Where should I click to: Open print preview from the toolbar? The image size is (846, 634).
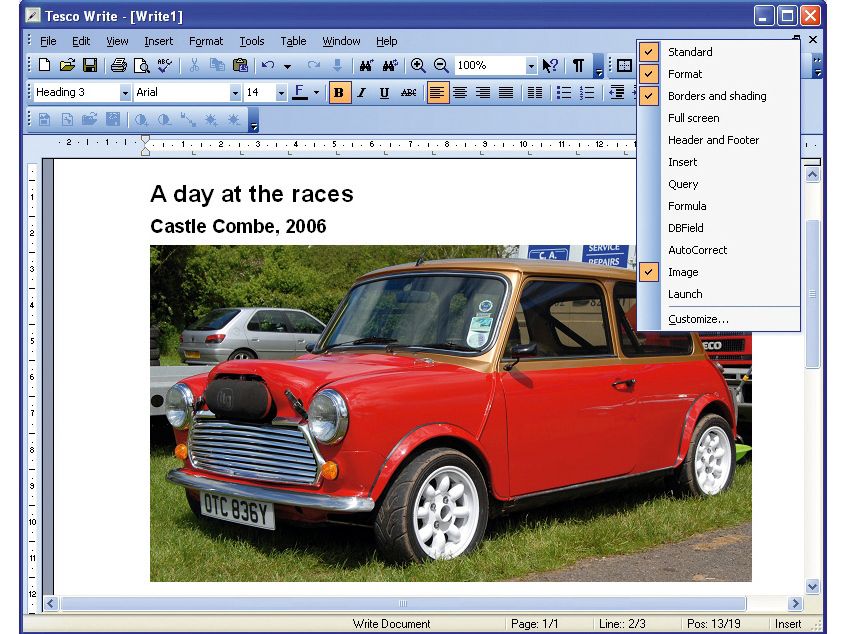[141, 65]
